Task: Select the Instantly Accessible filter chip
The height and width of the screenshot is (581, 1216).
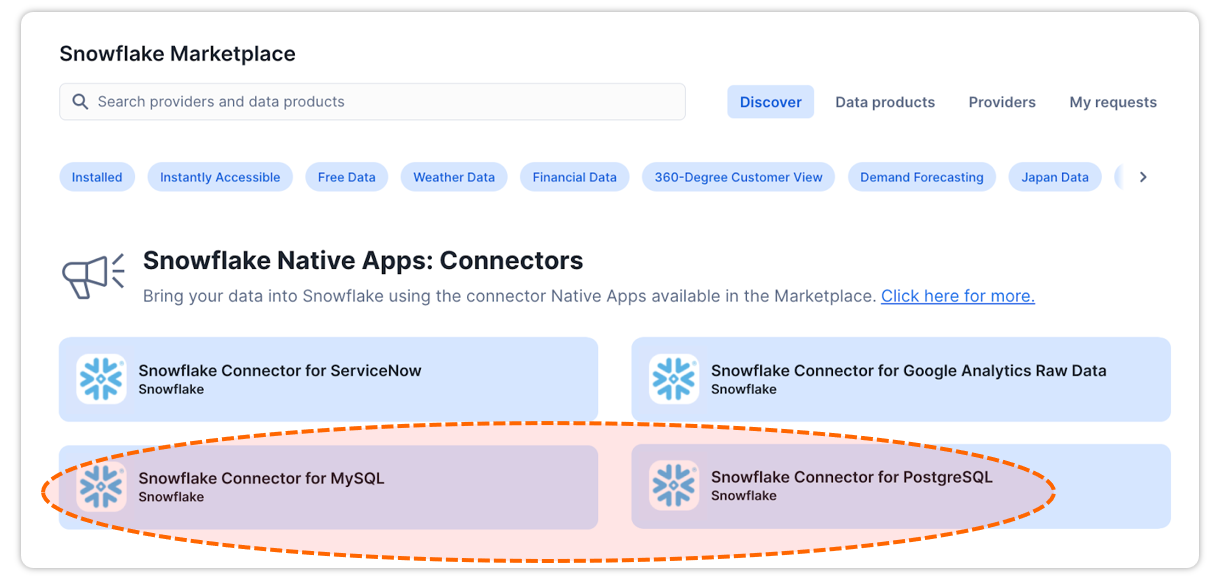Action: (220, 177)
